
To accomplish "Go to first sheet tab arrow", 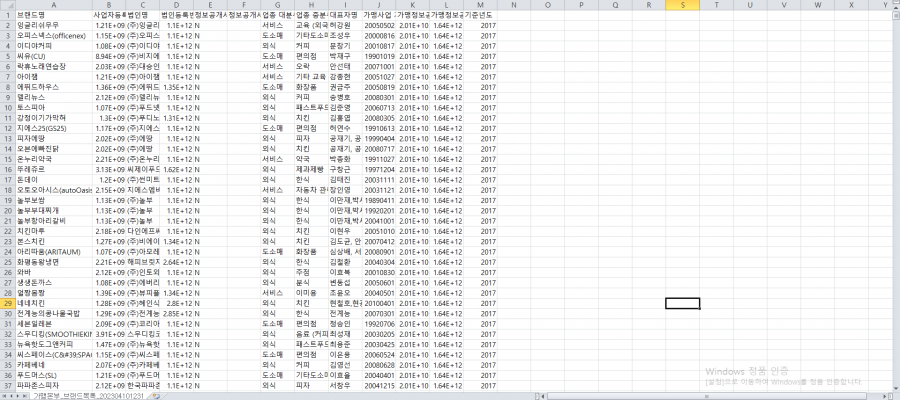I will 5,396.
